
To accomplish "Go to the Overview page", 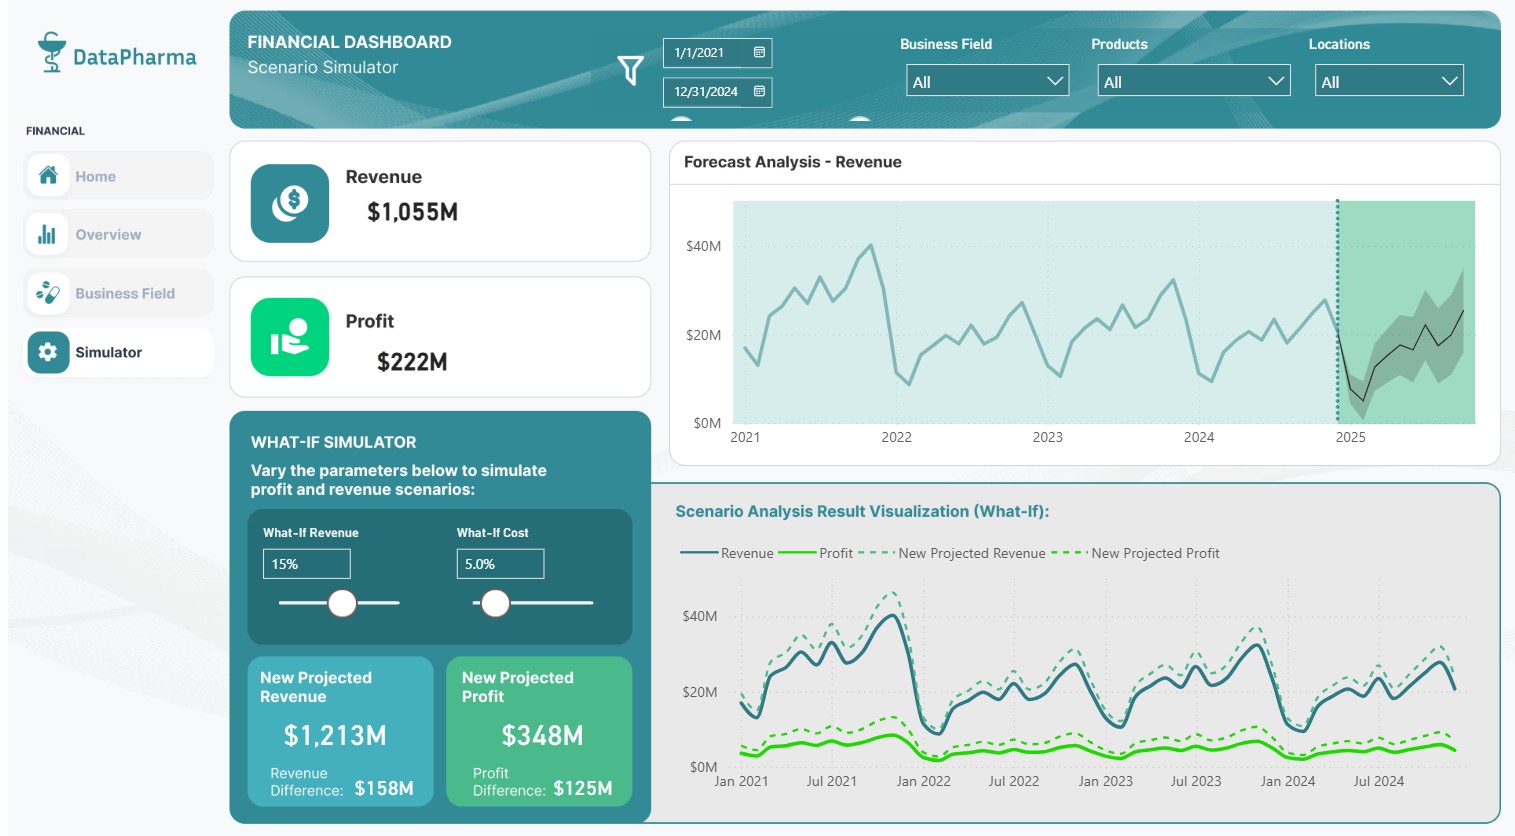I will pyautogui.click(x=108, y=235).
